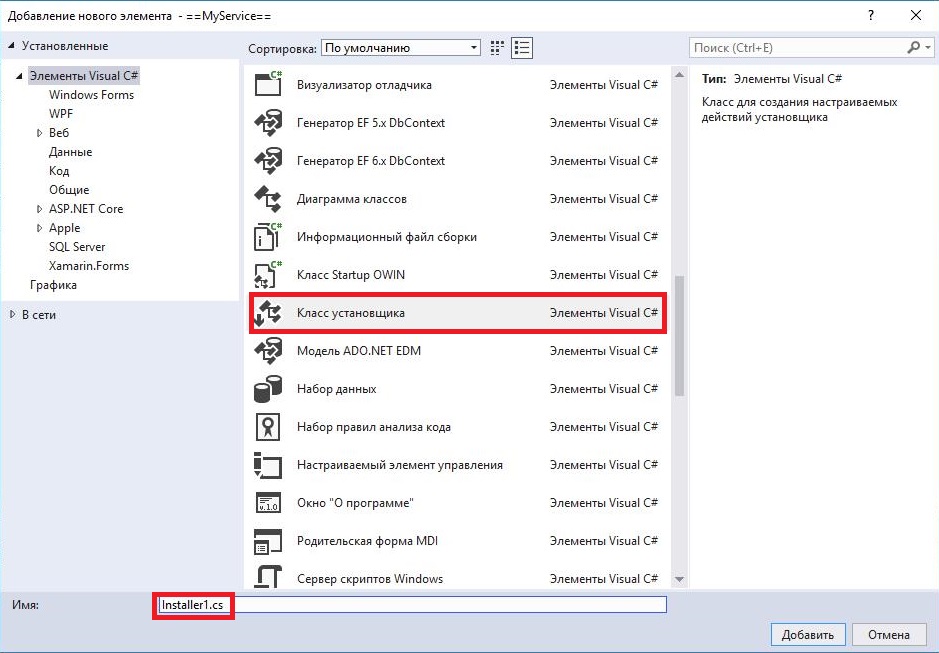Collapse the Элементы Visual C# node

point(20,76)
